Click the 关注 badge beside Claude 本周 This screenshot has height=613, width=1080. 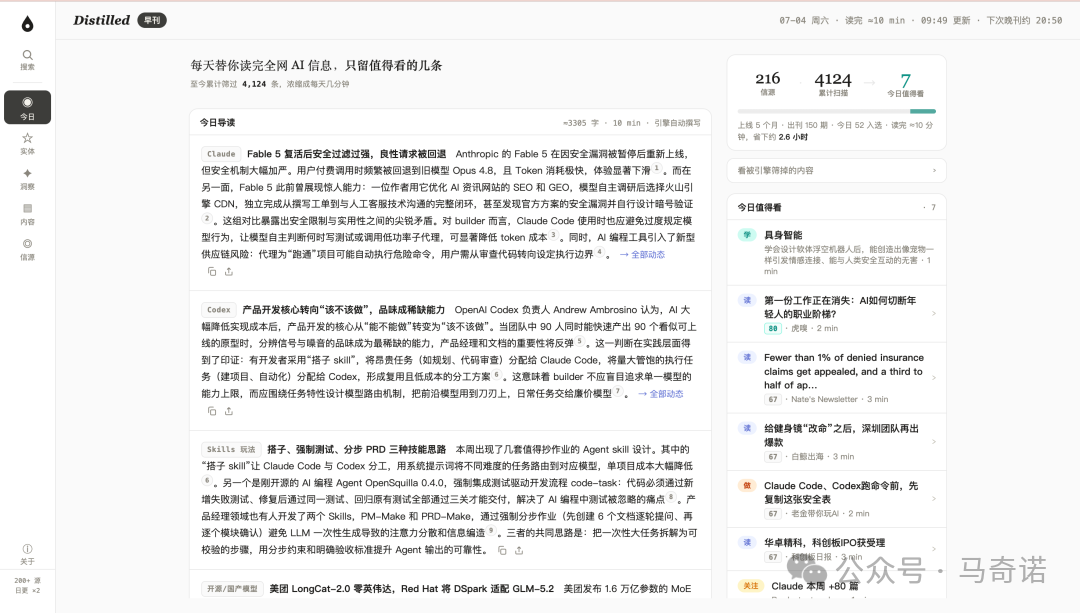click(751, 586)
